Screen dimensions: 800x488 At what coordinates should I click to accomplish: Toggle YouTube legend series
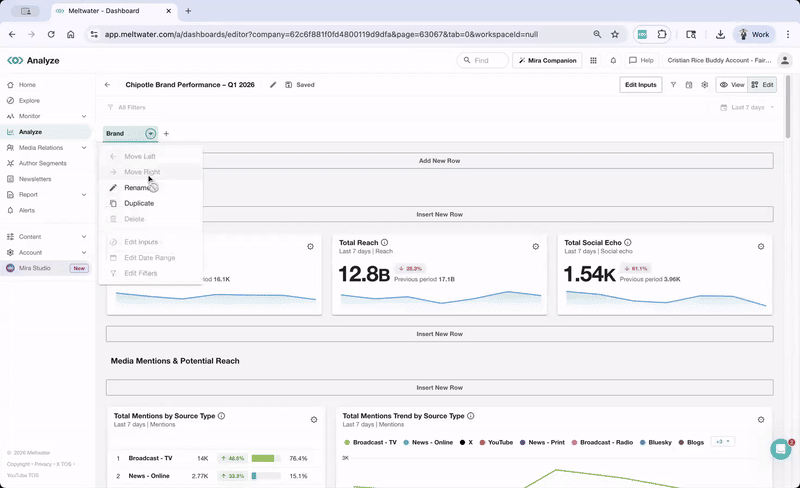click(x=496, y=443)
